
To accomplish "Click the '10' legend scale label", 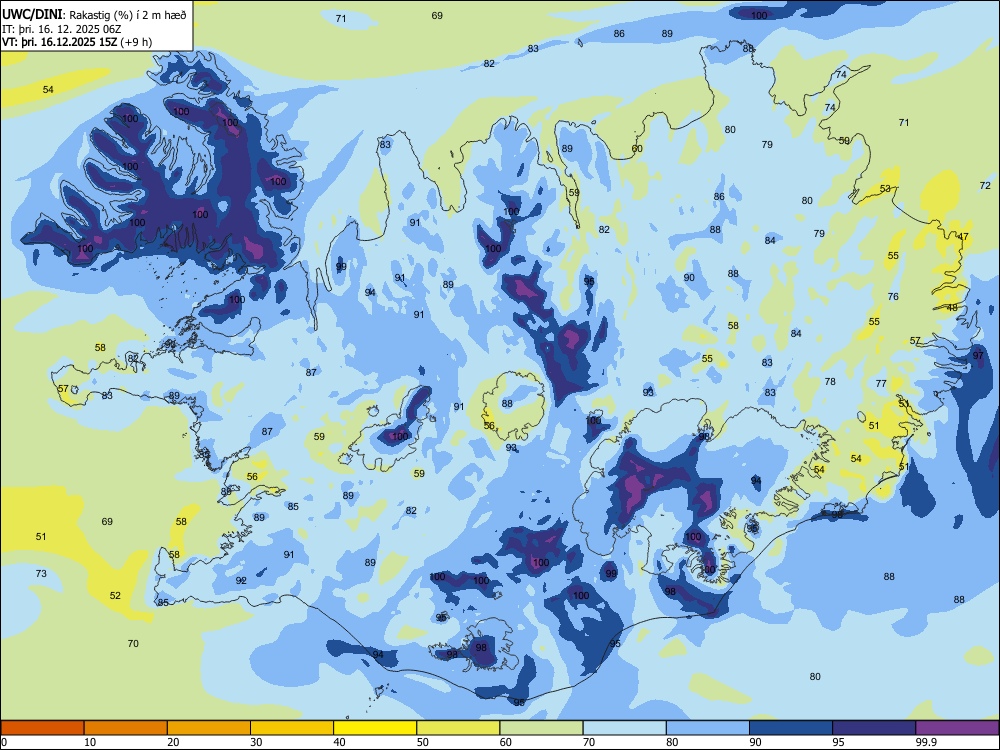I will (90, 742).
